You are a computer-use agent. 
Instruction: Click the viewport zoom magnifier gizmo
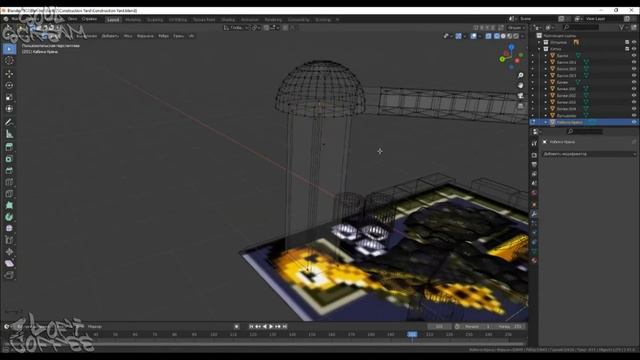point(520,76)
